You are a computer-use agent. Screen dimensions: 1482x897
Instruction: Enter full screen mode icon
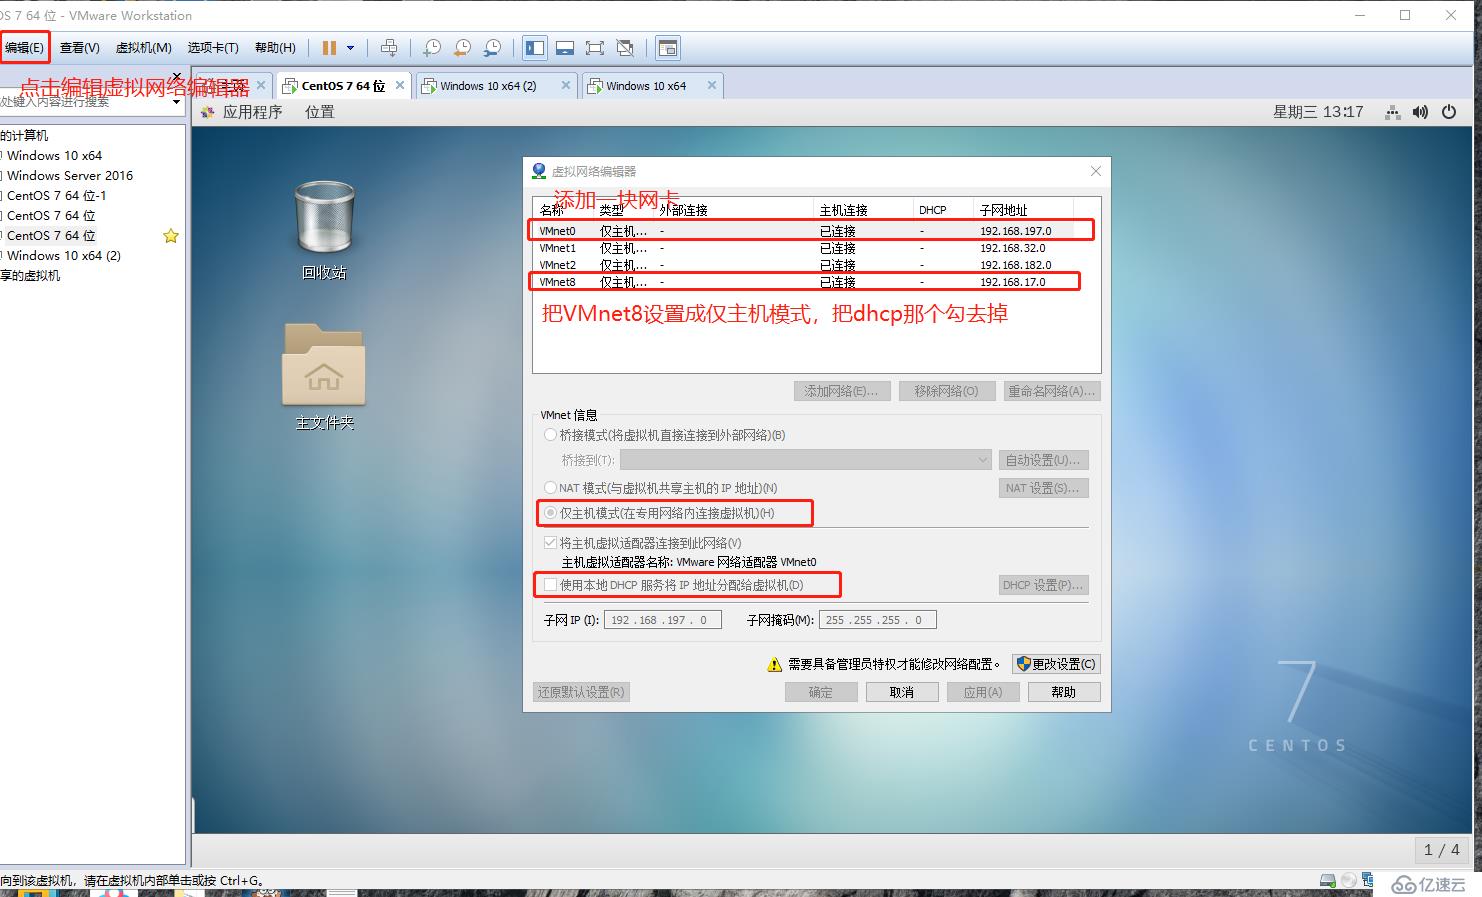click(595, 47)
